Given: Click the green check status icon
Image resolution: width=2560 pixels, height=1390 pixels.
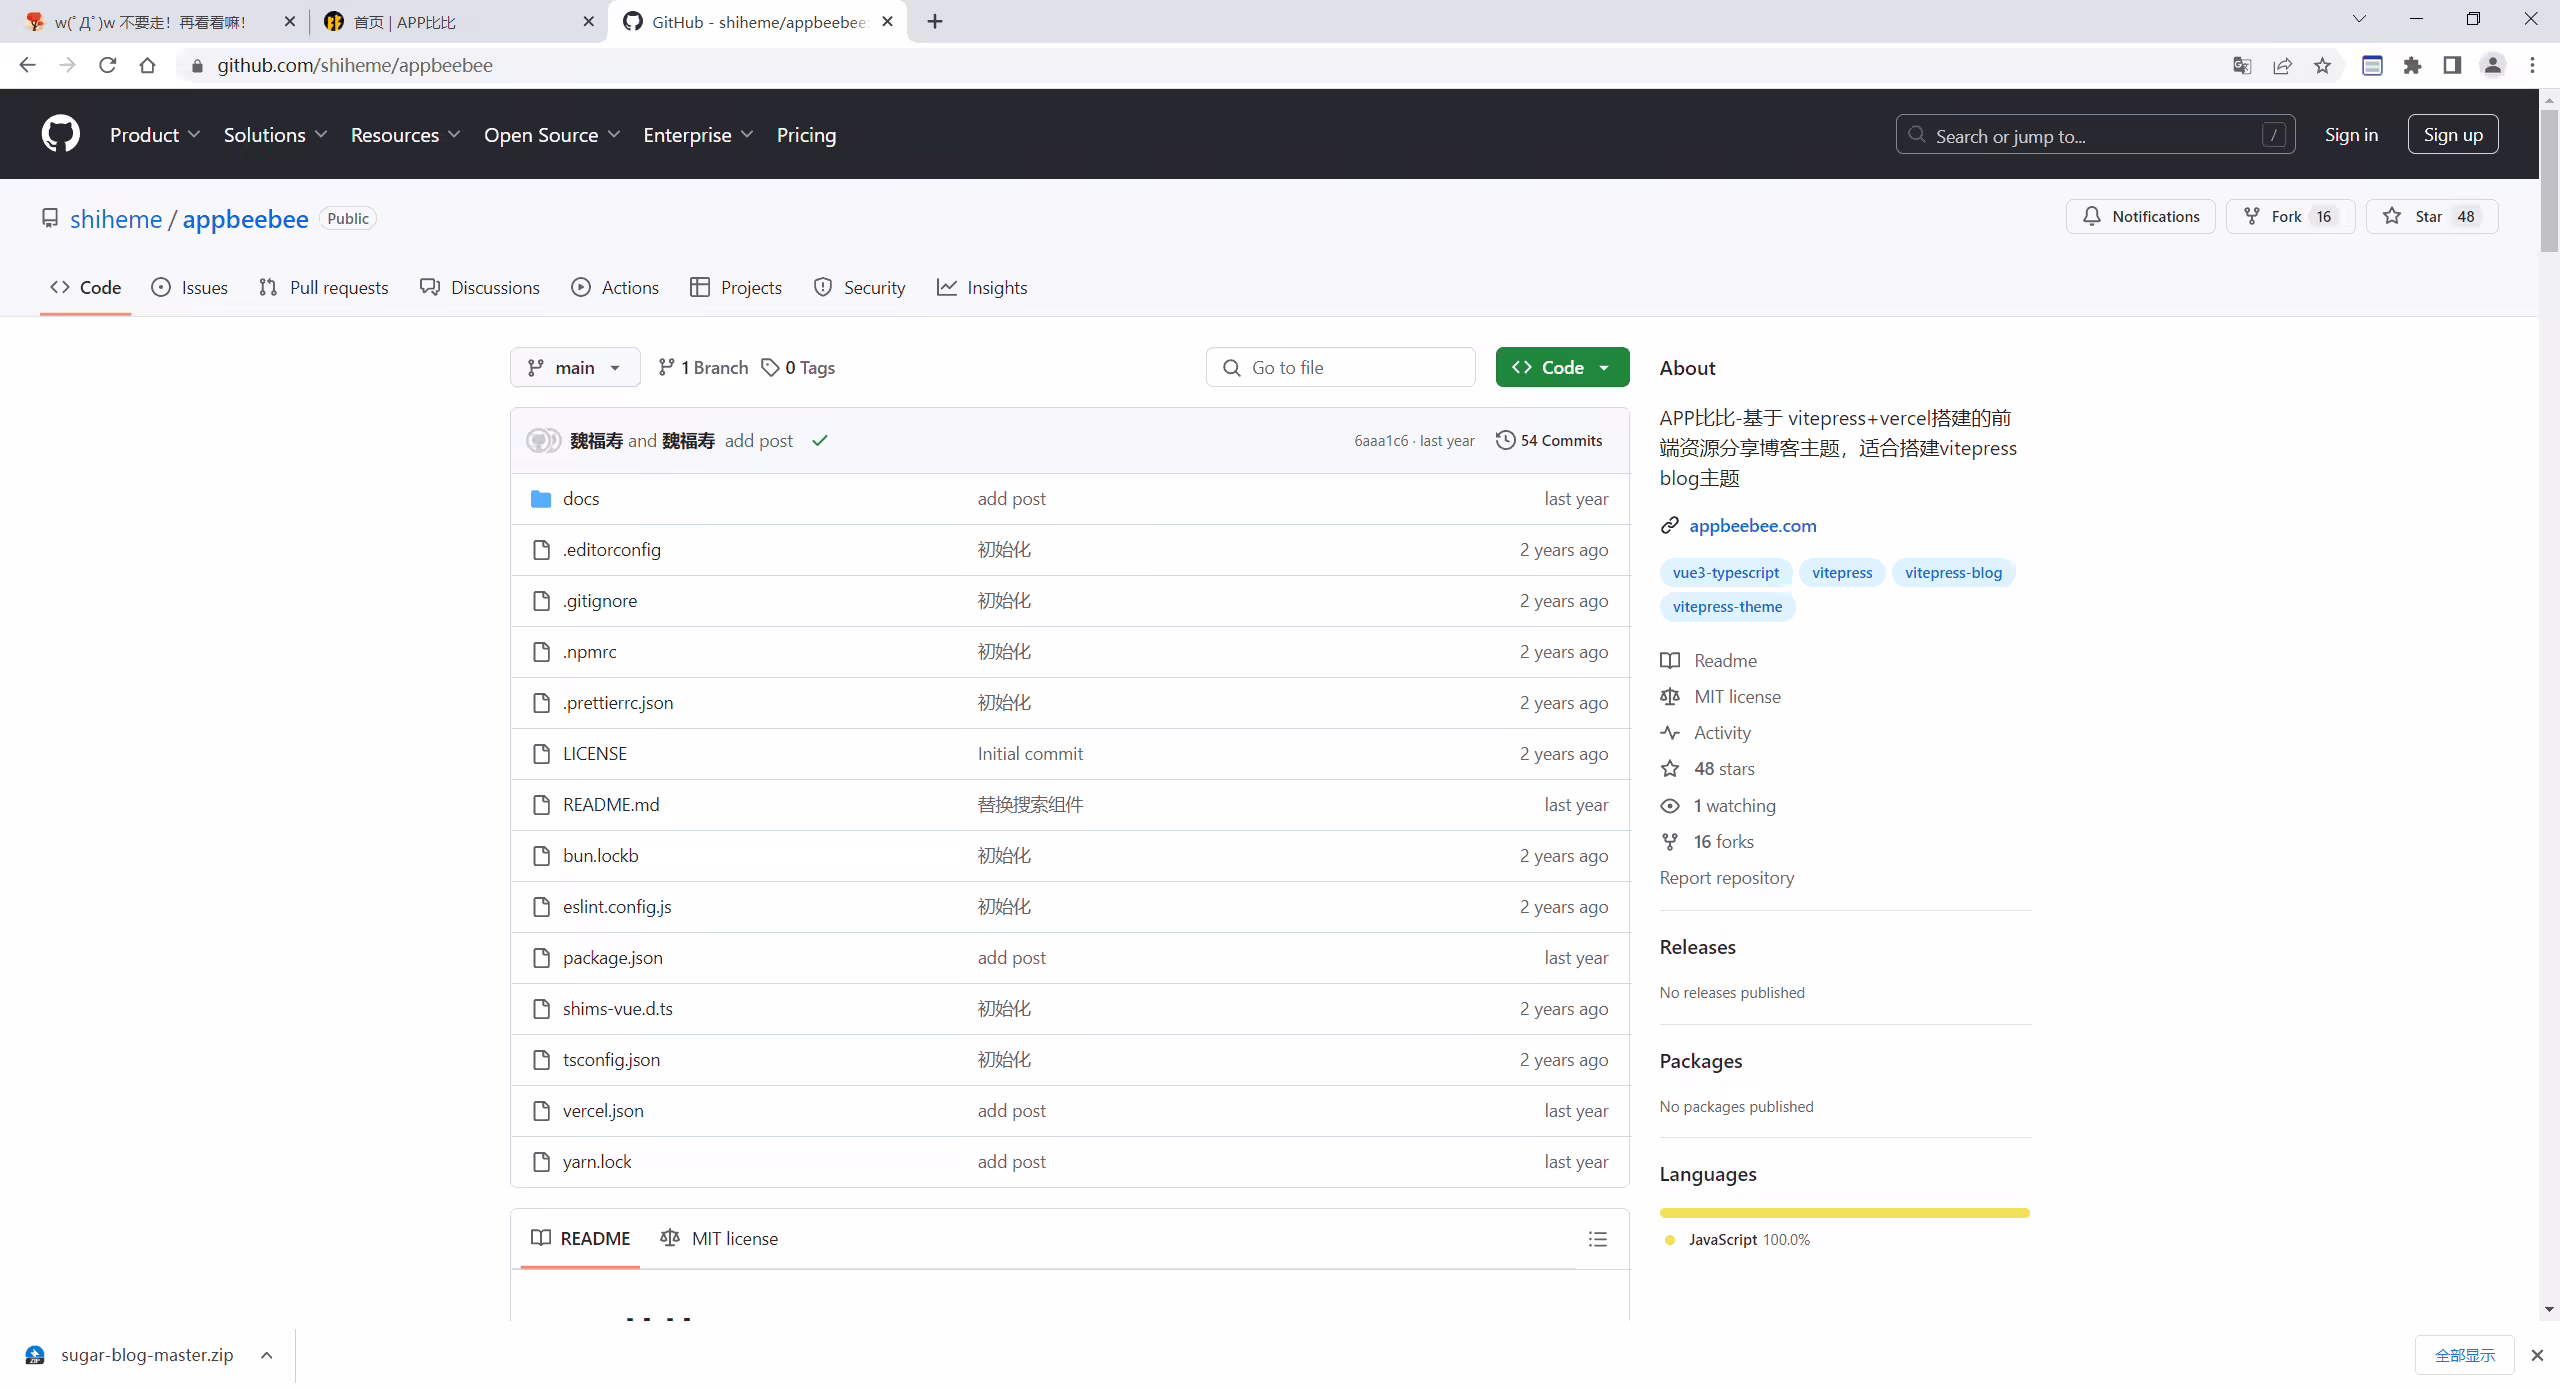Looking at the screenshot, I should [820, 441].
